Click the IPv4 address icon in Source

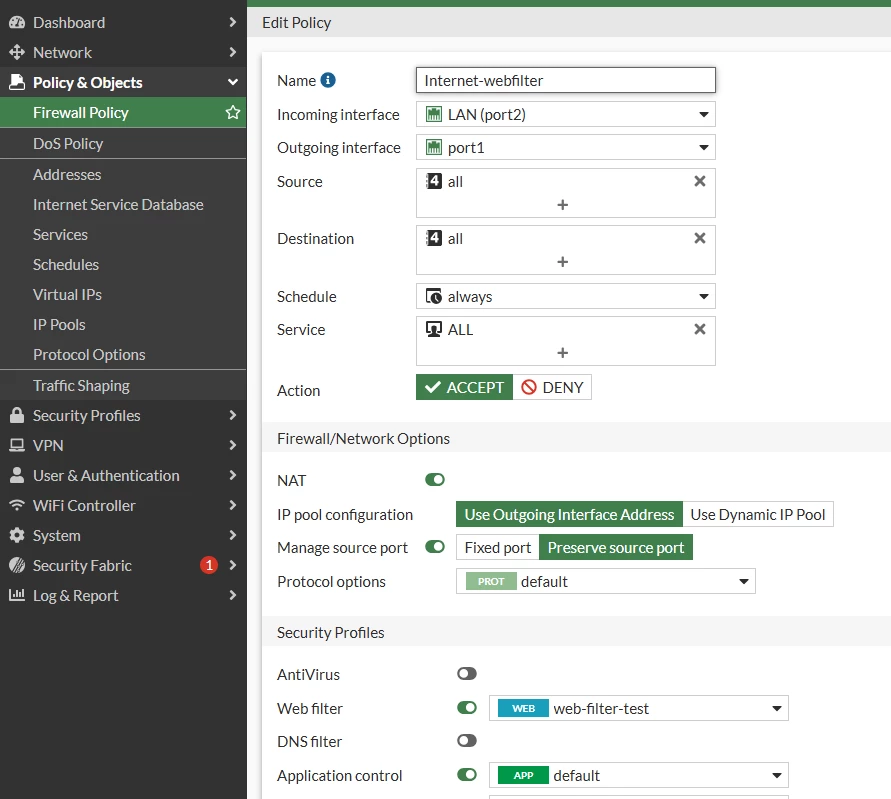point(434,181)
